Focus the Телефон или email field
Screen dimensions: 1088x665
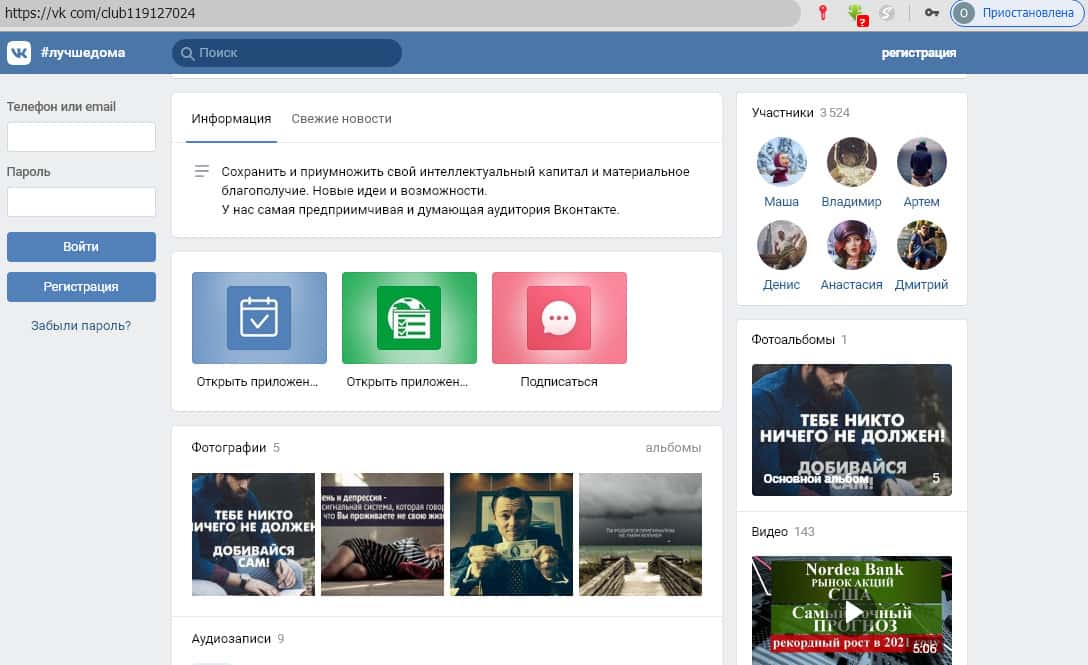click(x=81, y=137)
